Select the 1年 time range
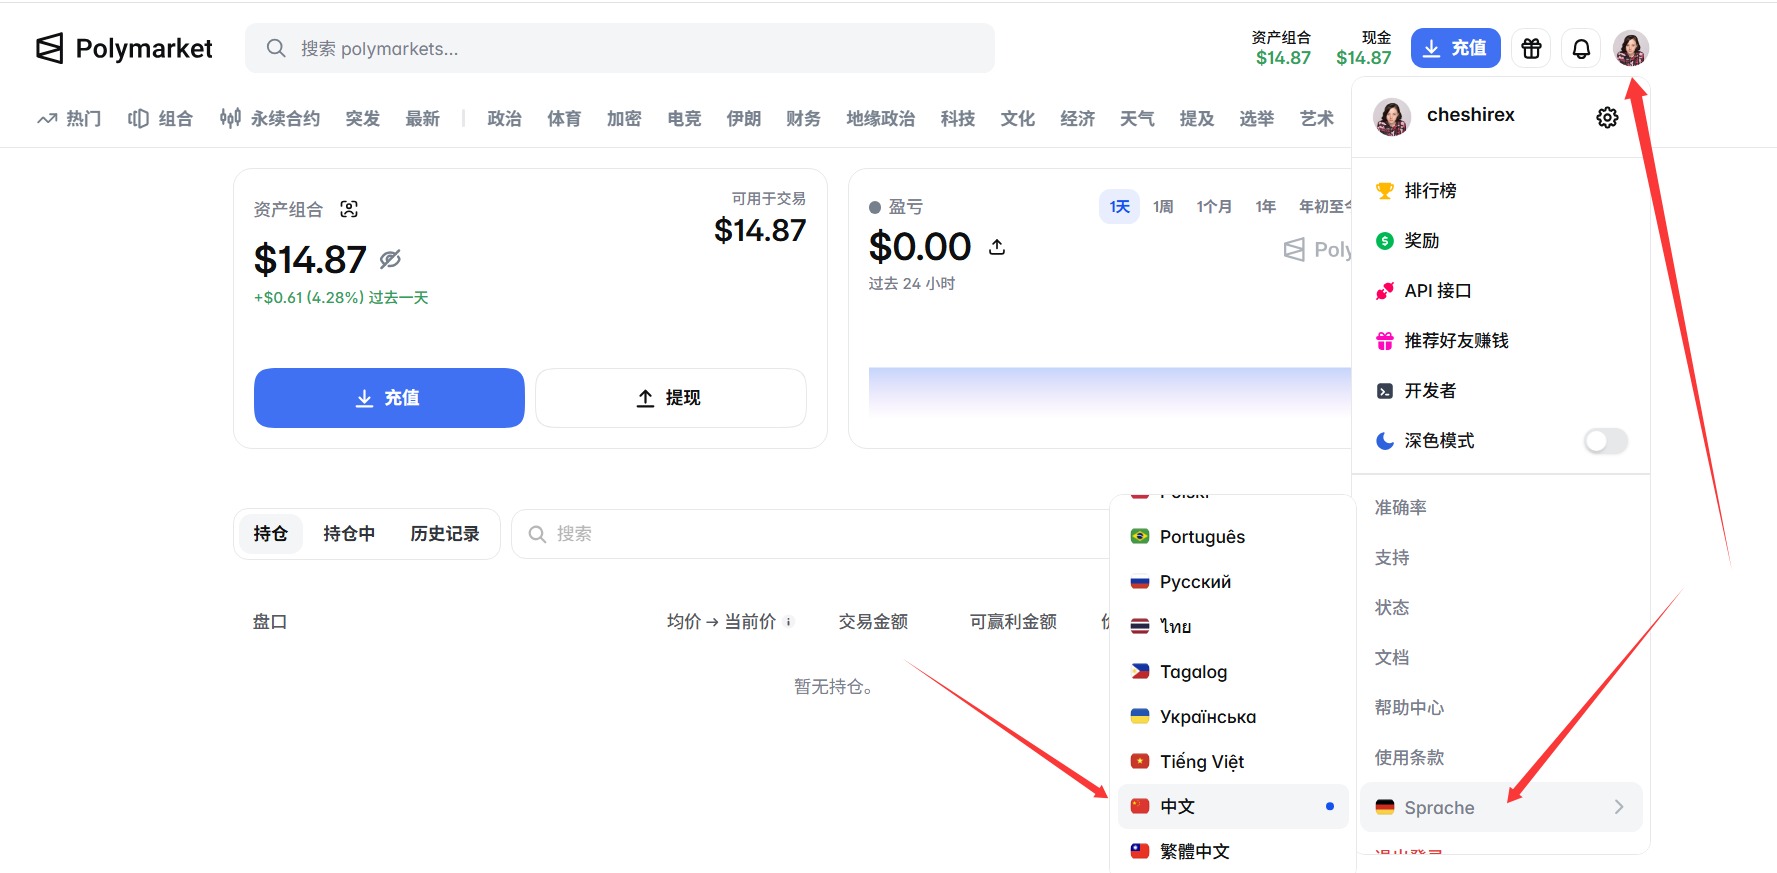 tap(1266, 206)
